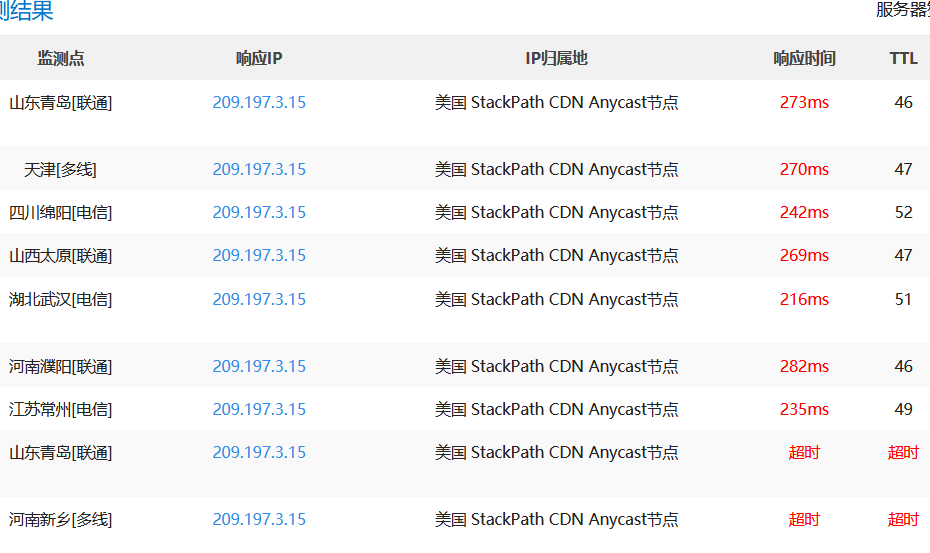Open the IP link for 山西太原[联通]

(x=259, y=255)
